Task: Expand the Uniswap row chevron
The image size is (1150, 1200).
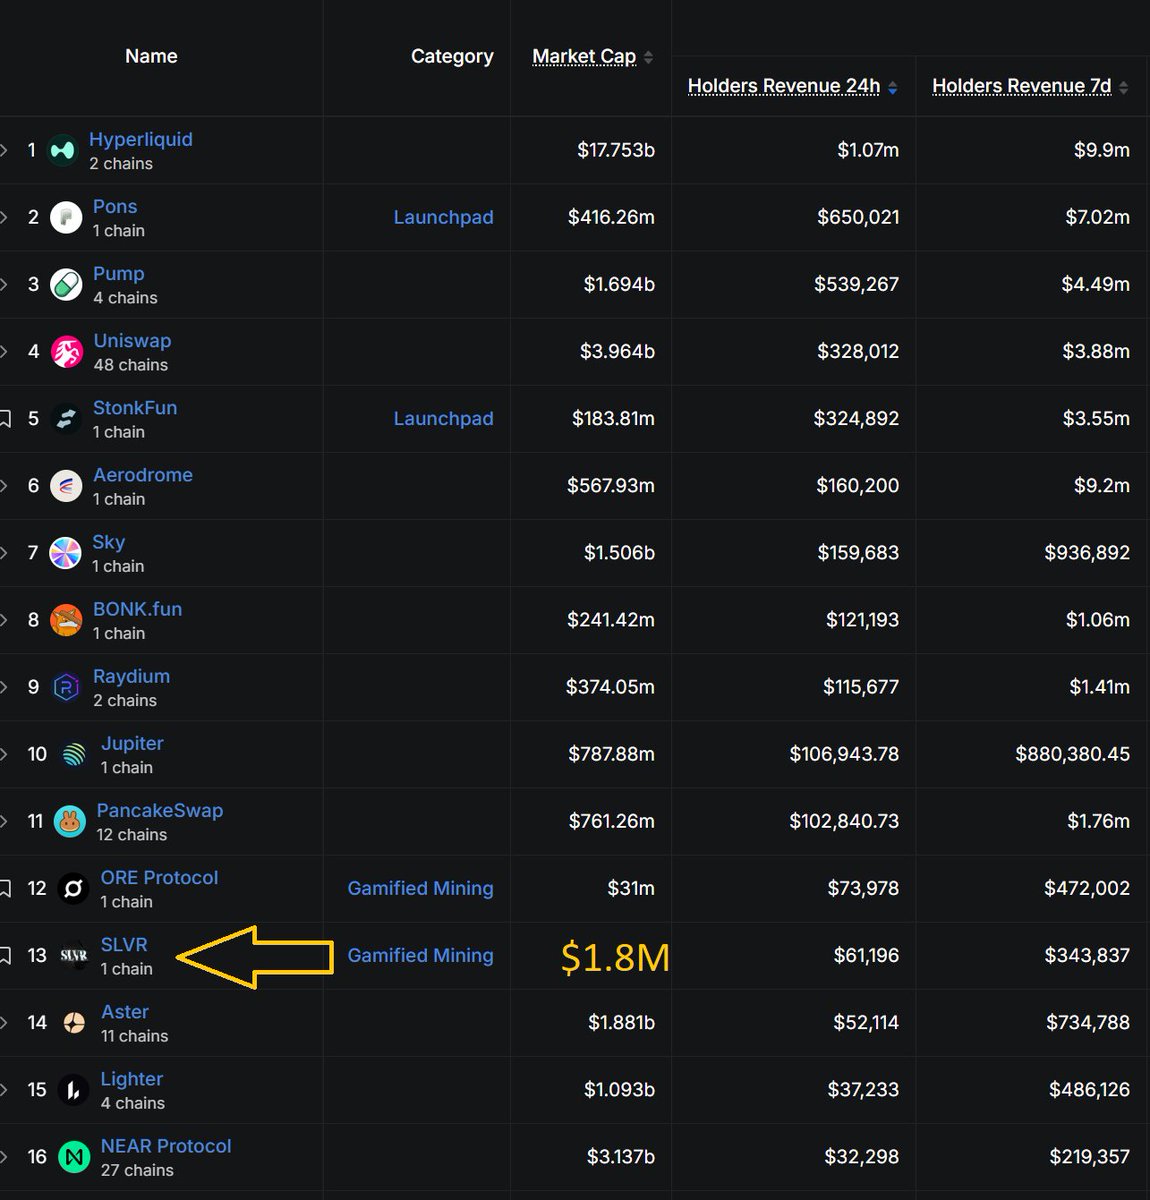Action: click(x=4, y=351)
